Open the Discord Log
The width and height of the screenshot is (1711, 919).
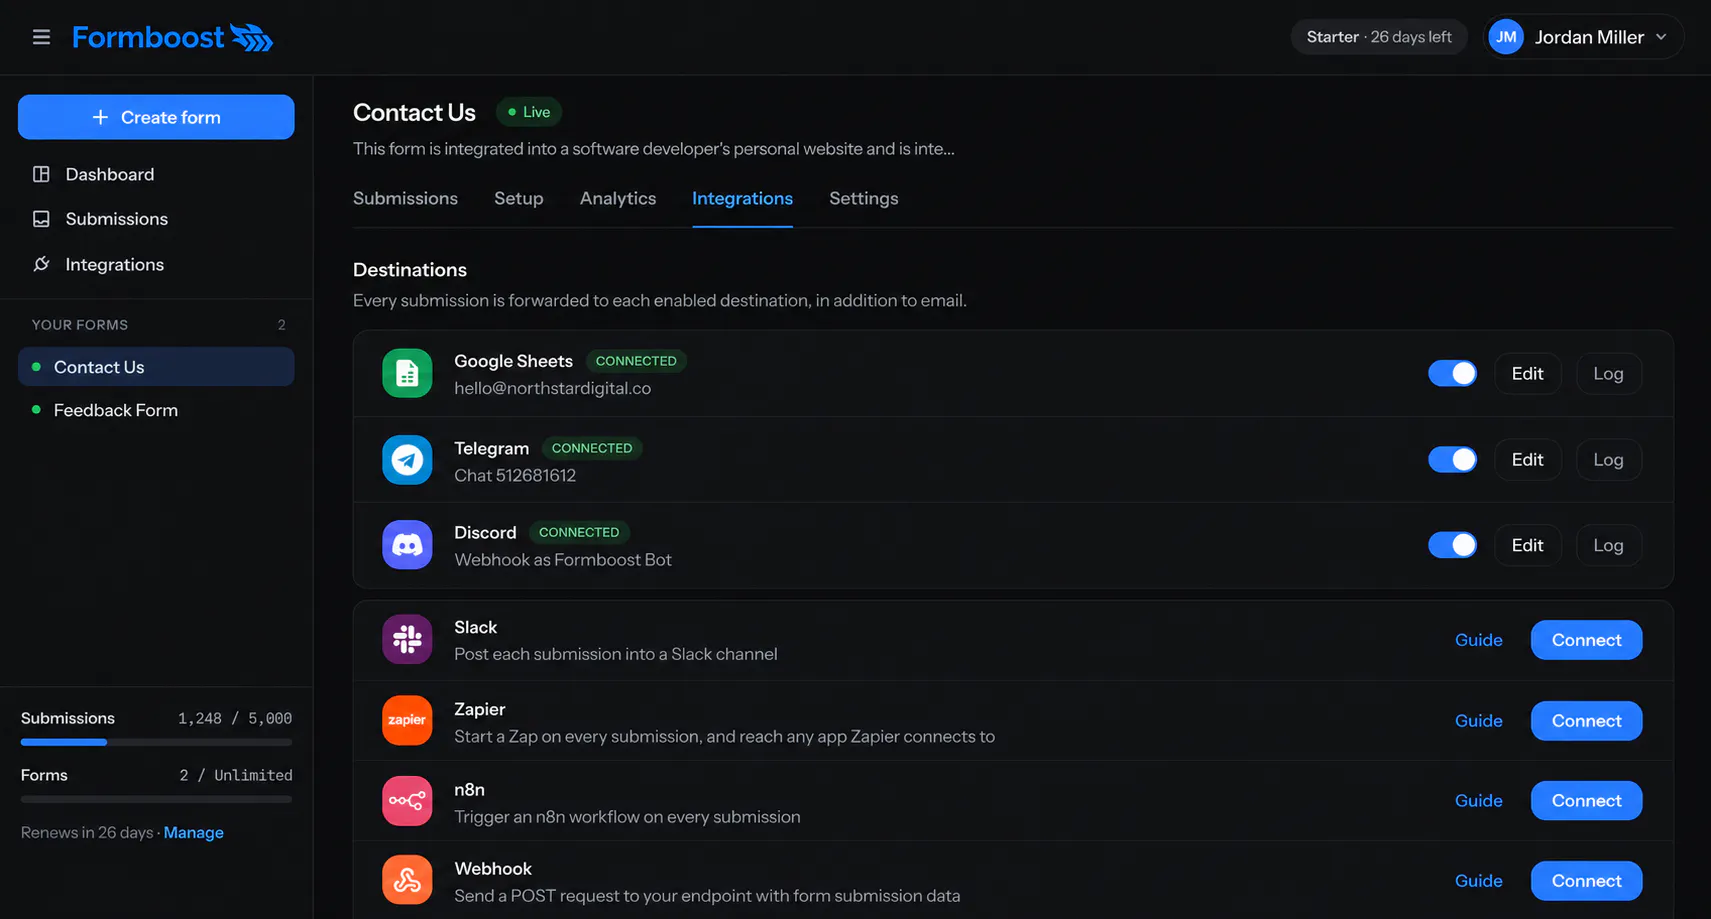[x=1608, y=545]
